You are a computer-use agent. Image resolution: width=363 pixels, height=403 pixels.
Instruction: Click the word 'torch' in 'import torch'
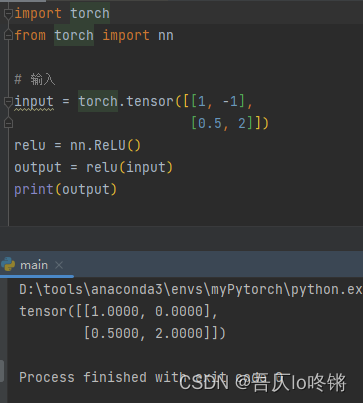click(x=90, y=14)
